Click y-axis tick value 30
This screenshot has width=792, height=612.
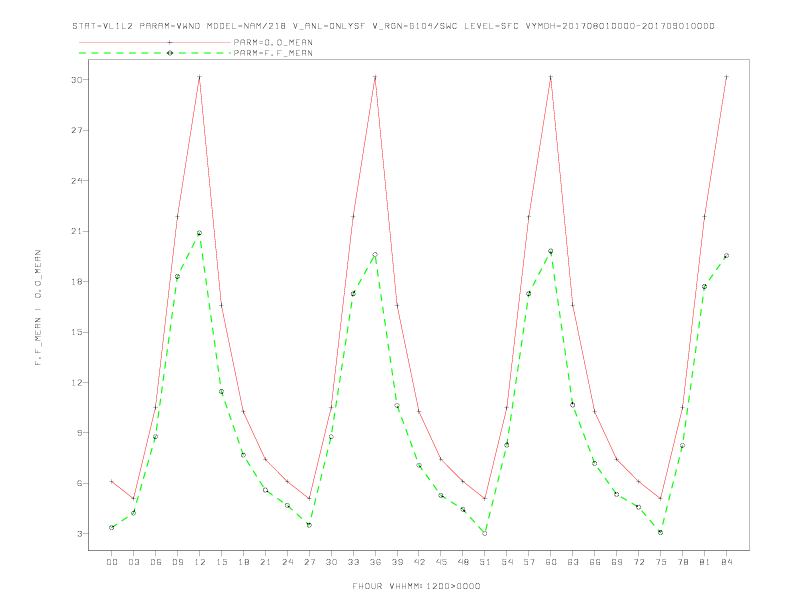pos(77,80)
